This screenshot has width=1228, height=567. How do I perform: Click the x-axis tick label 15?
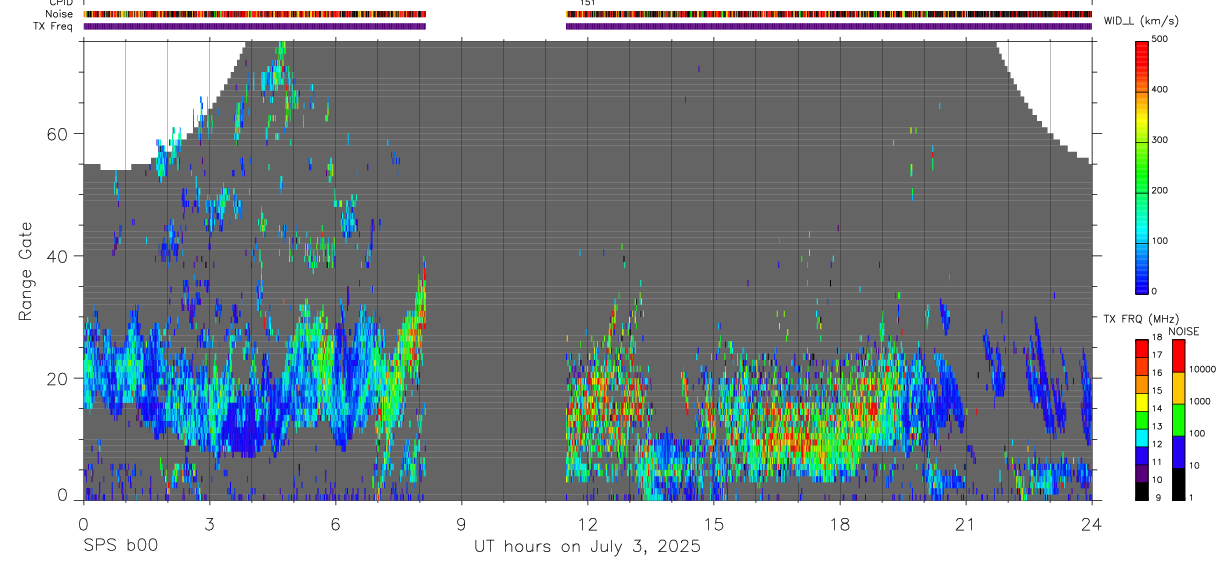point(713,525)
